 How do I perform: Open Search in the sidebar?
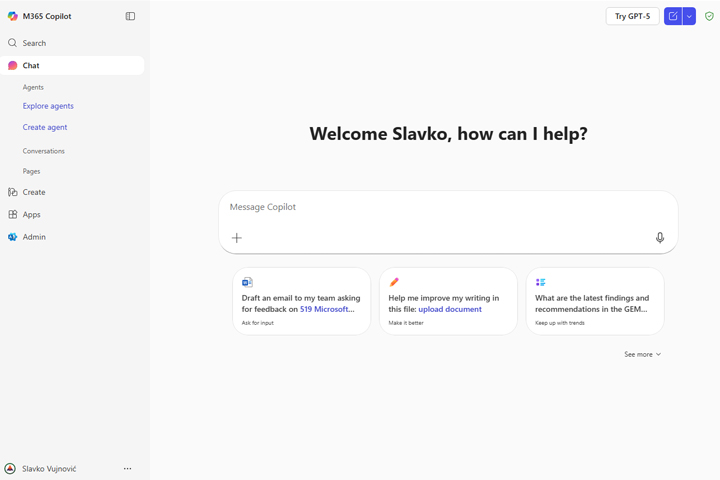pos(34,43)
